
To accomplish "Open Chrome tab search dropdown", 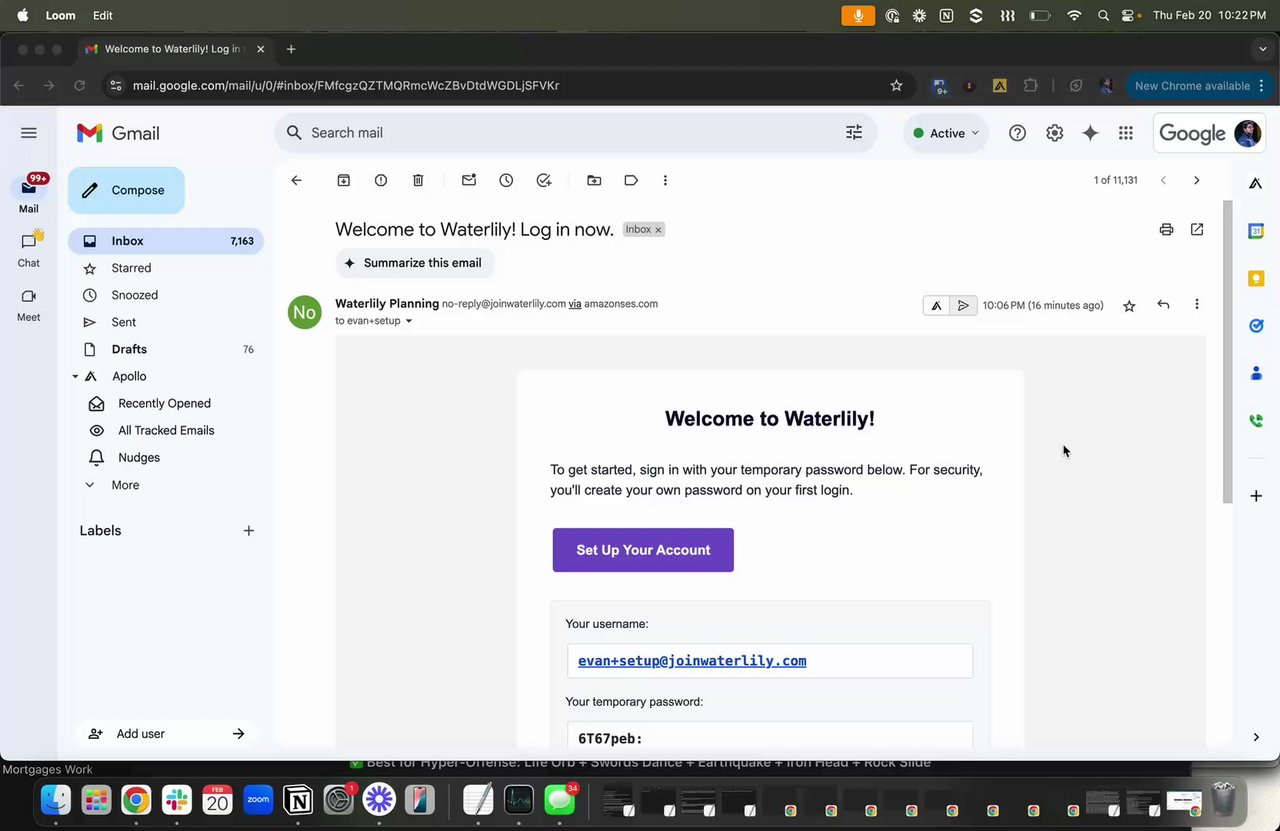I will coord(1262,49).
